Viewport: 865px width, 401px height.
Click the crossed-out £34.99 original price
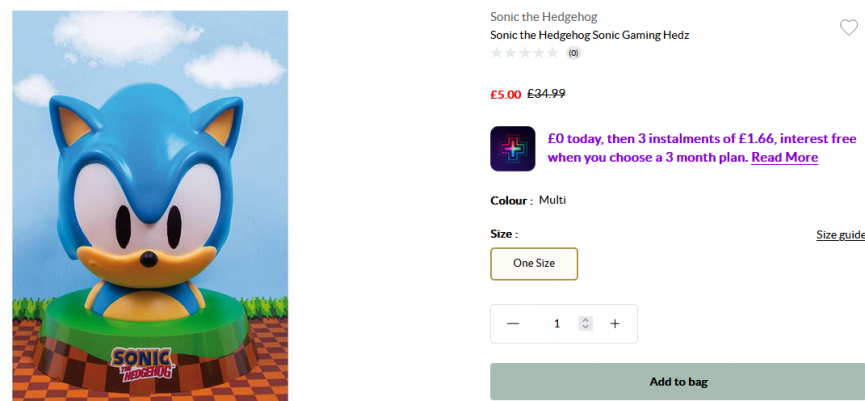(x=546, y=94)
